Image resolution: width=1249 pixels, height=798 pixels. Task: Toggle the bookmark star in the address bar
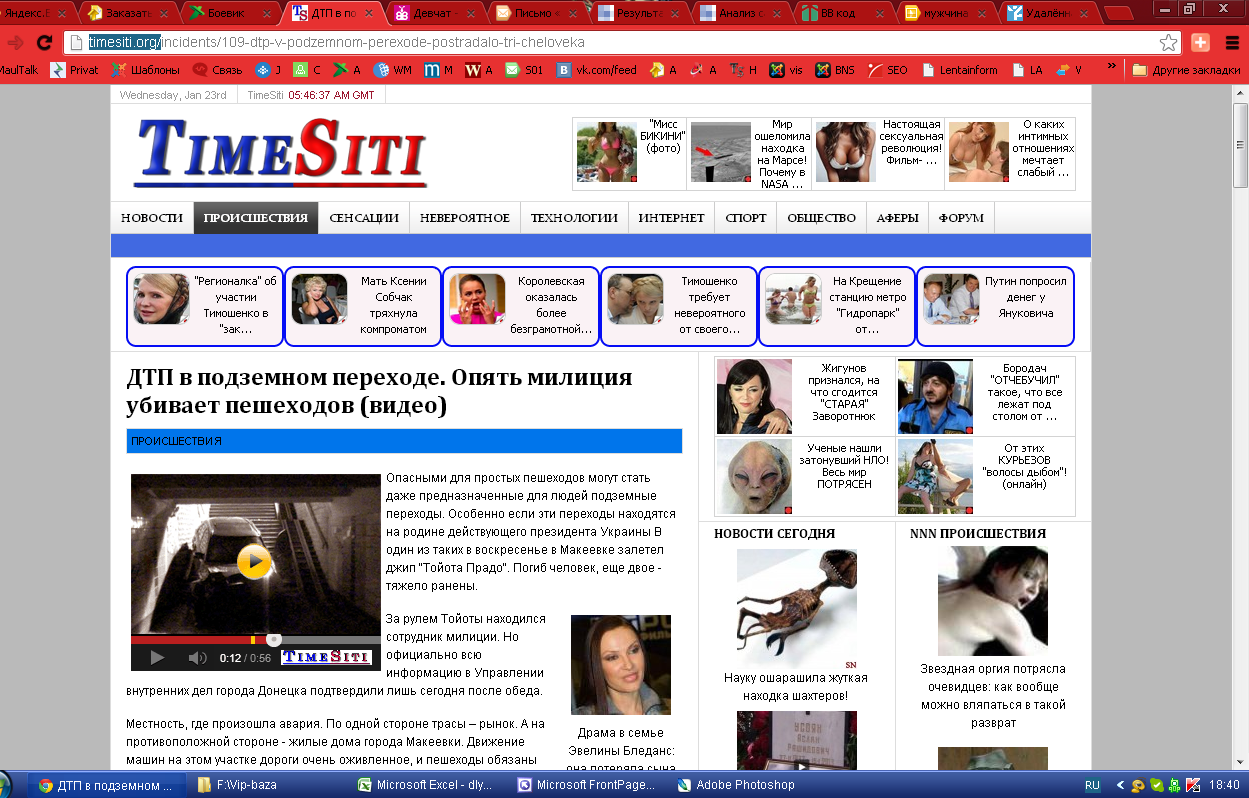pos(1170,44)
